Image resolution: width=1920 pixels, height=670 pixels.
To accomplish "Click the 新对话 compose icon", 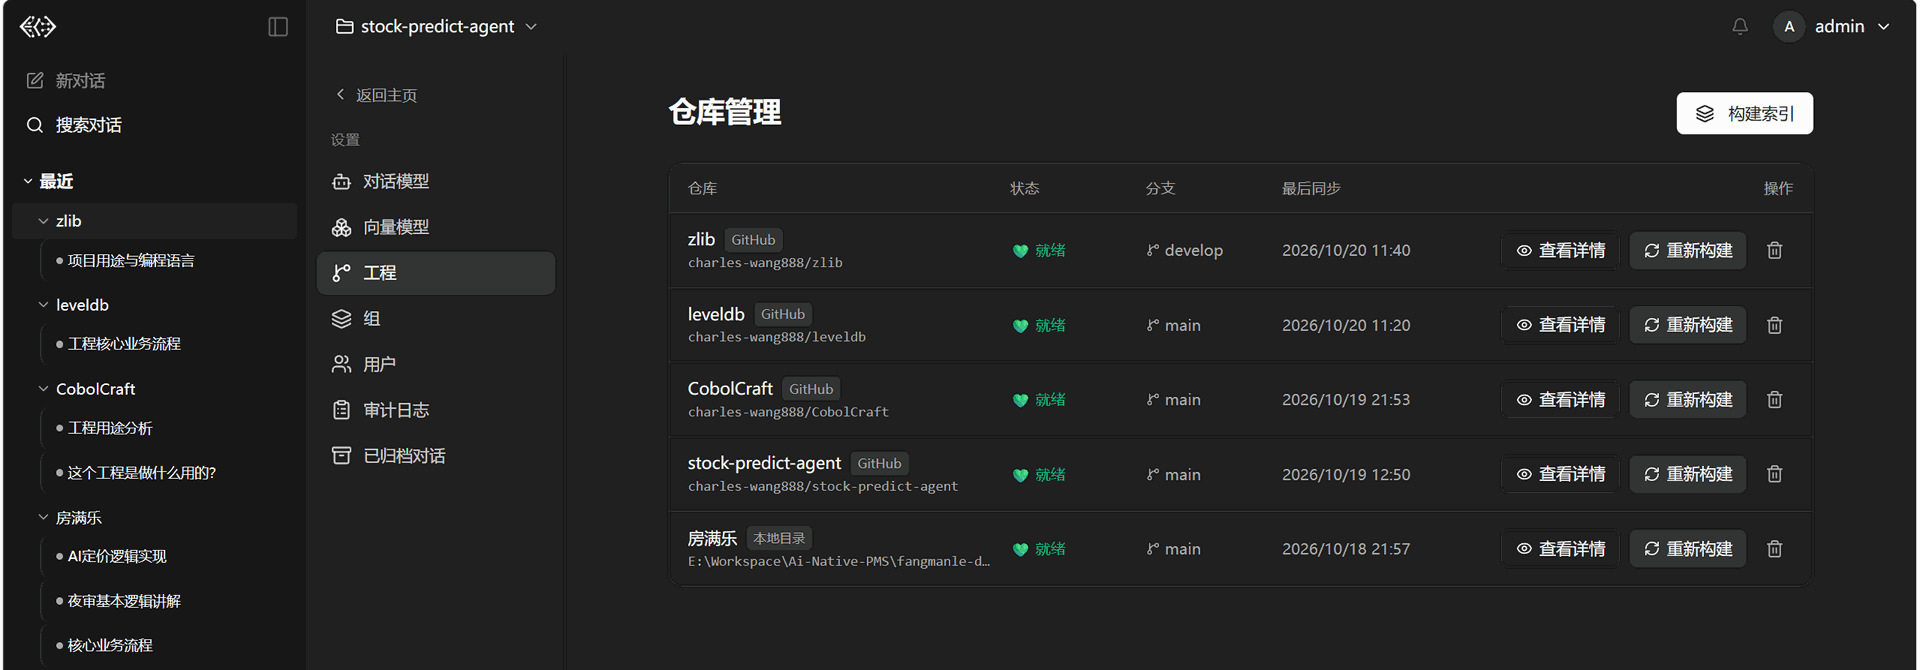I will 35,80.
